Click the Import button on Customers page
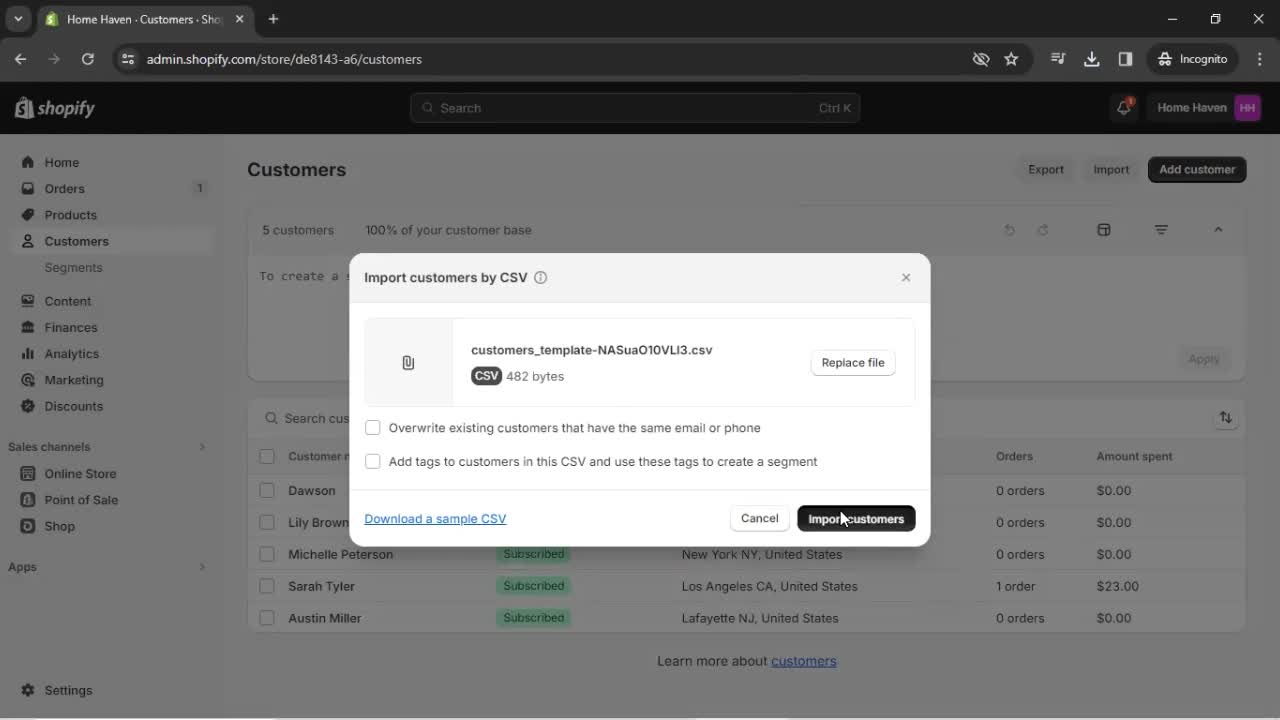The width and height of the screenshot is (1280, 720). (x=1111, y=169)
